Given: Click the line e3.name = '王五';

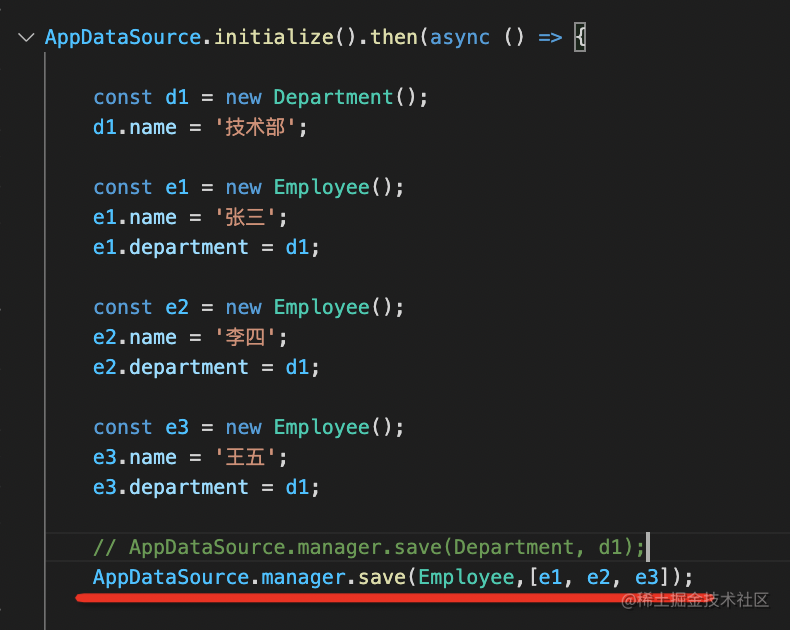Looking at the screenshot, I should pos(190,457).
